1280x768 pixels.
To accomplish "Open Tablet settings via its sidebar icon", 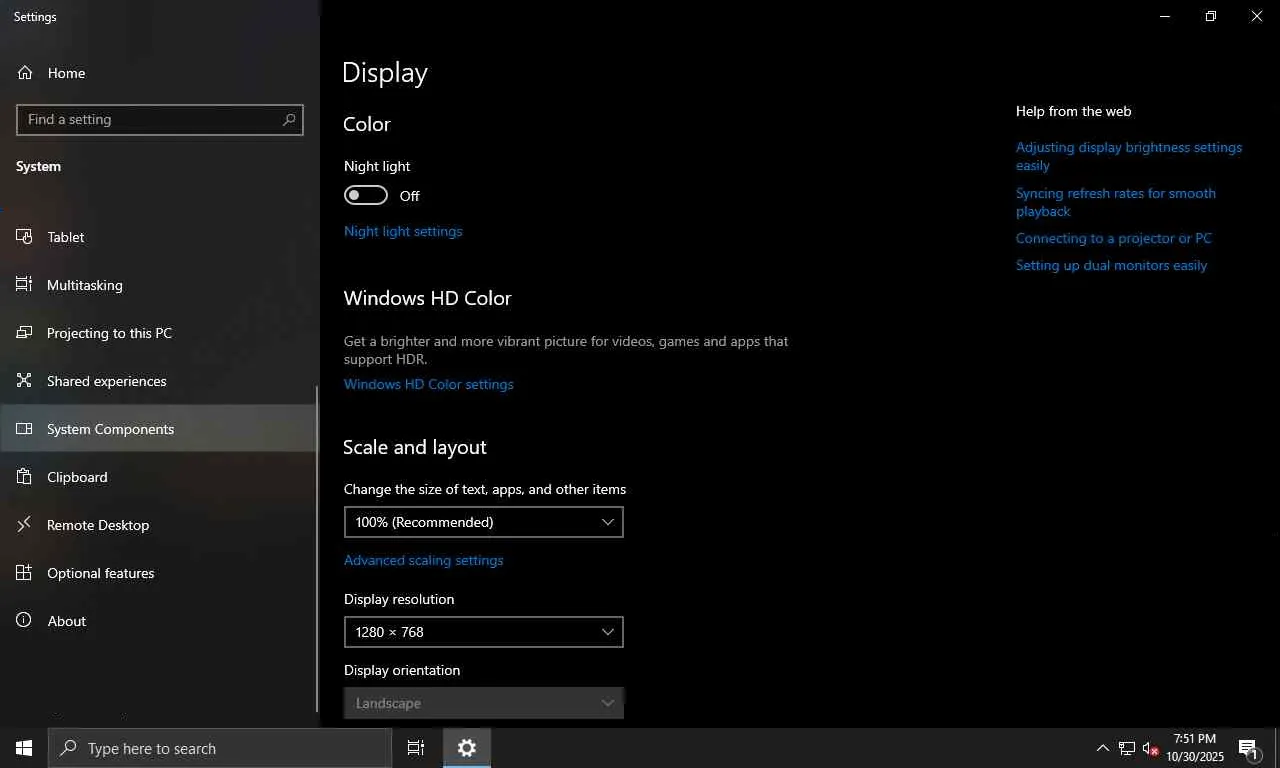I will click(25, 237).
